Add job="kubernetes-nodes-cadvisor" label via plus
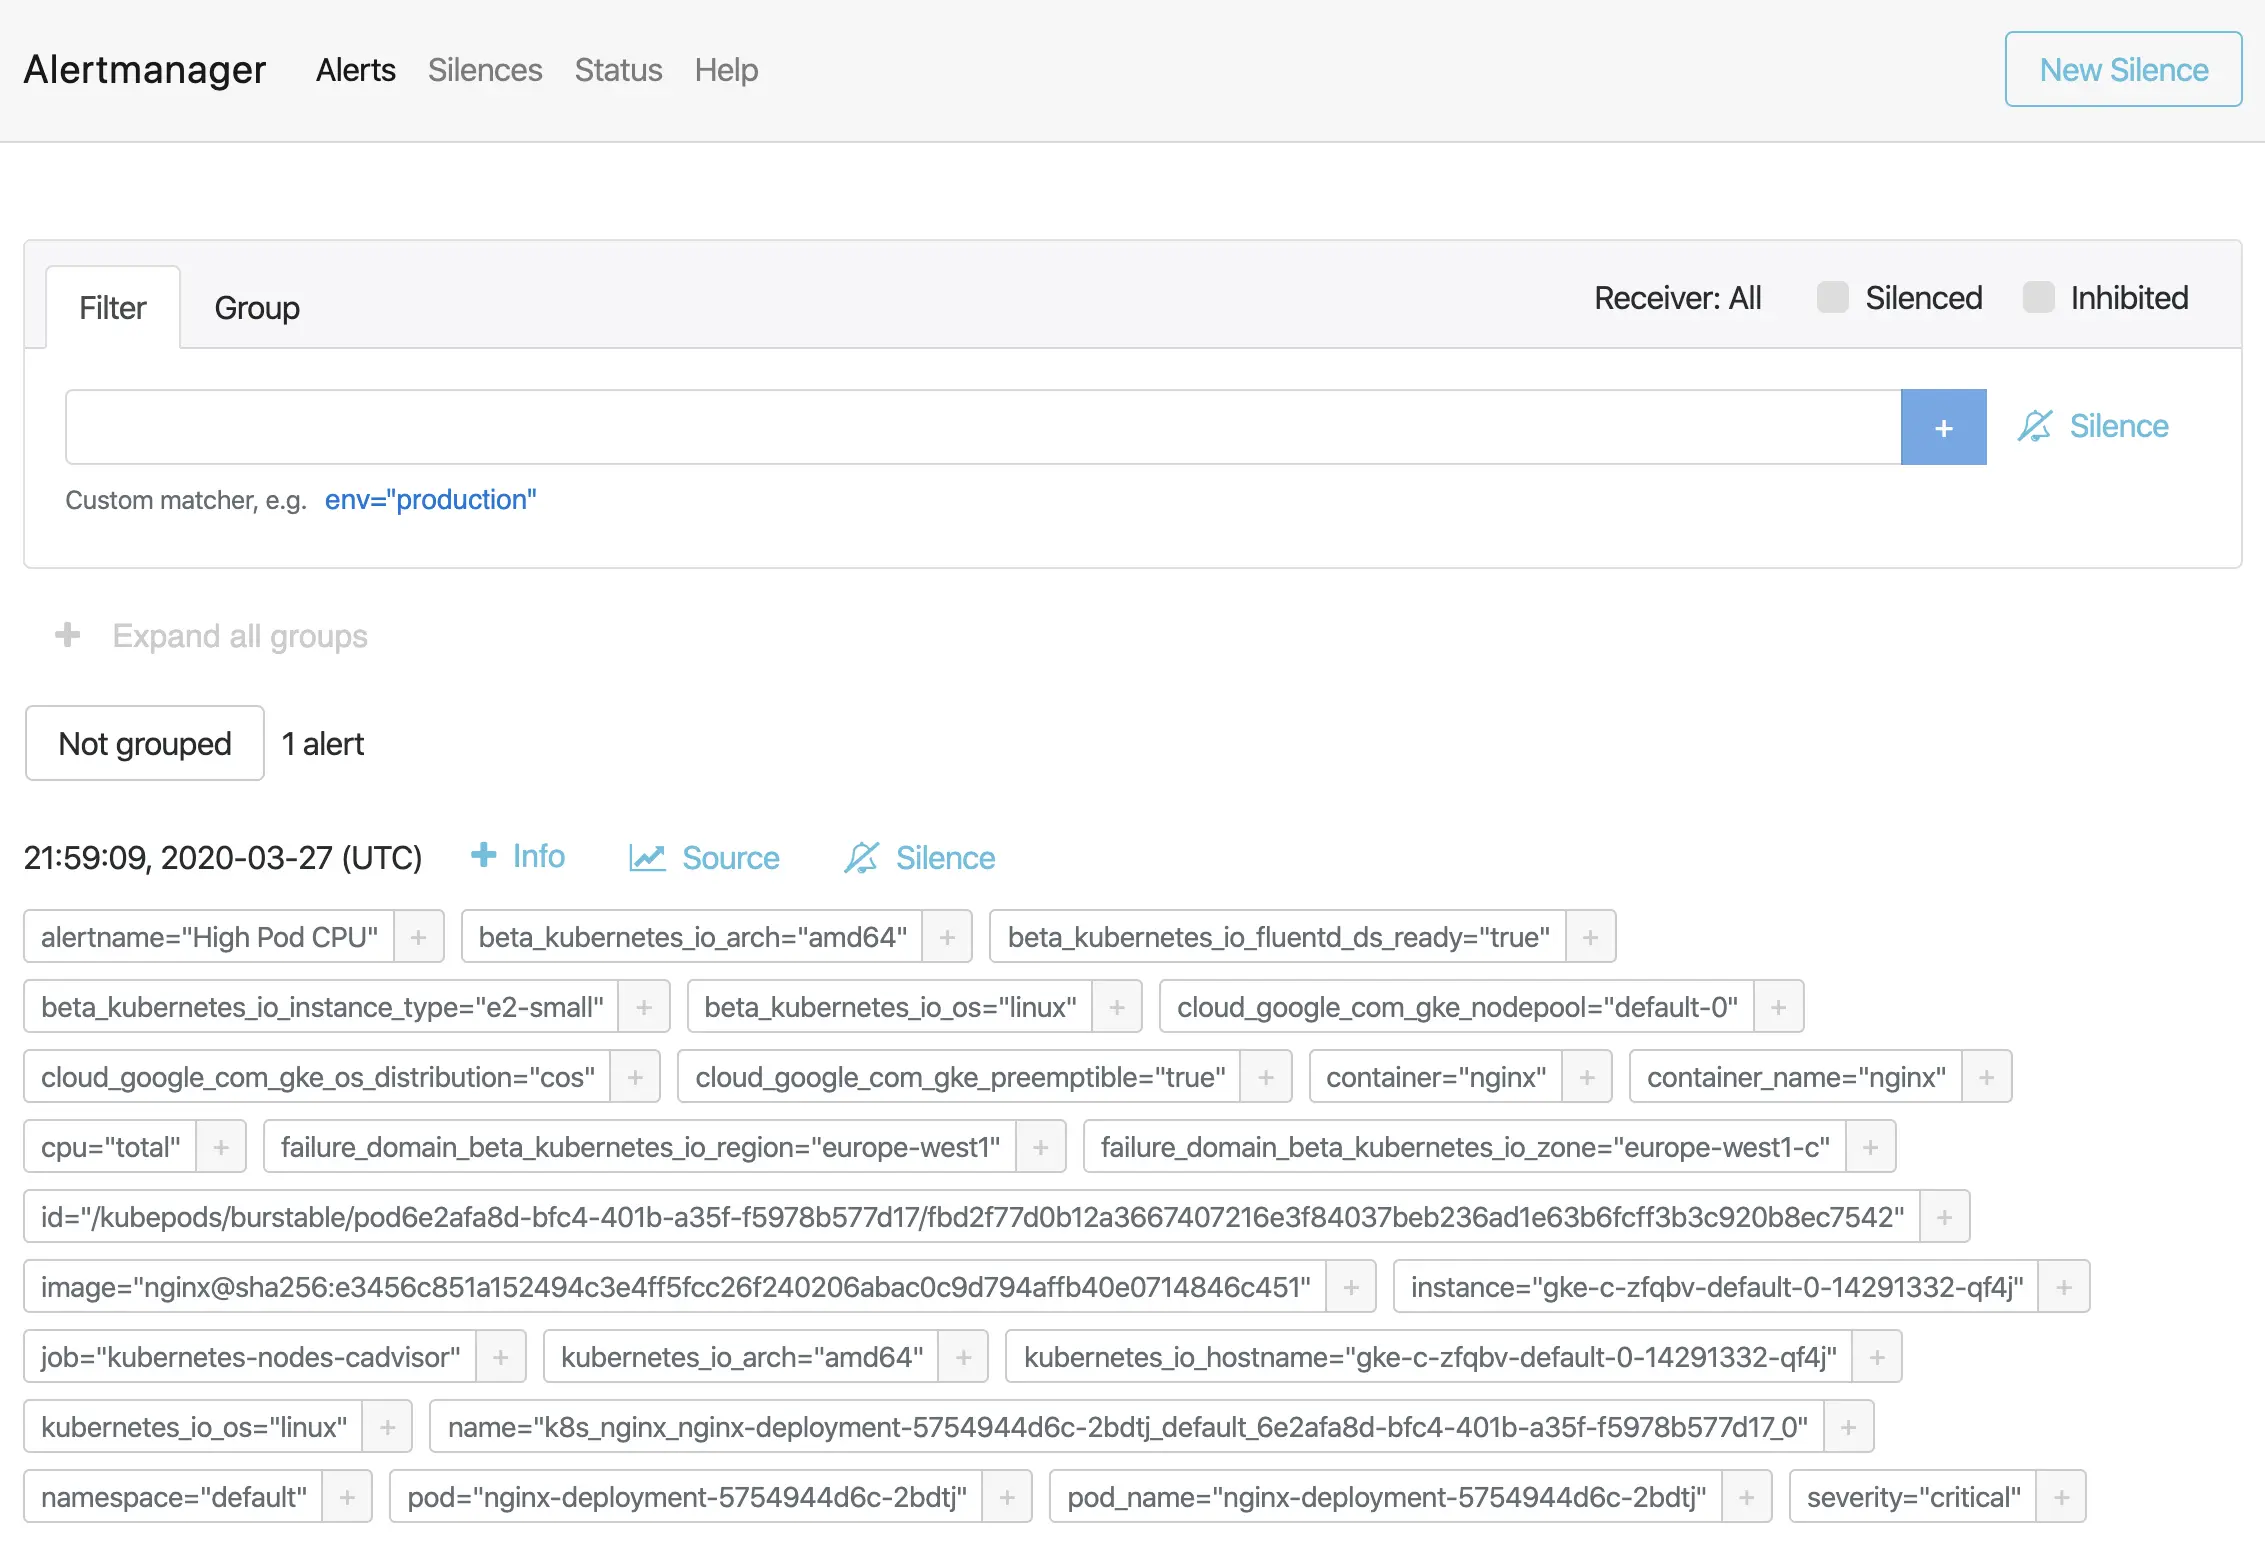The height and width of the screenshot is (1560, 2265). tap(501, 1357)
